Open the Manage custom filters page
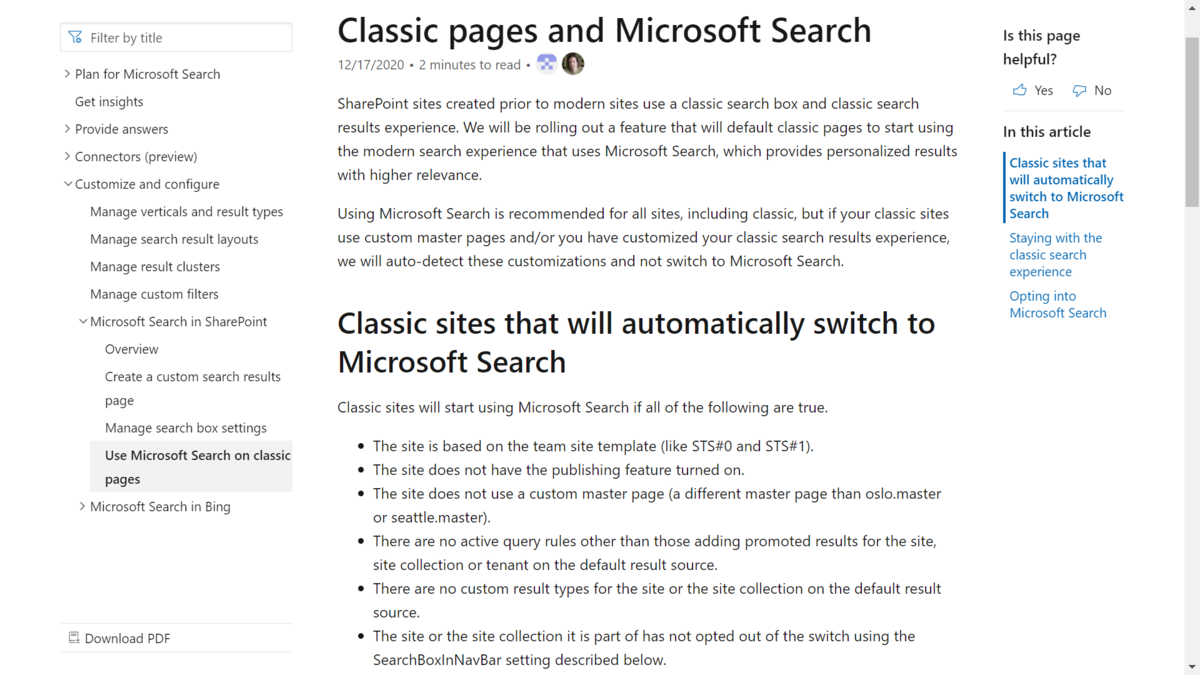The height and width of the screenshot is (675, 1200). tap(154, 294)
